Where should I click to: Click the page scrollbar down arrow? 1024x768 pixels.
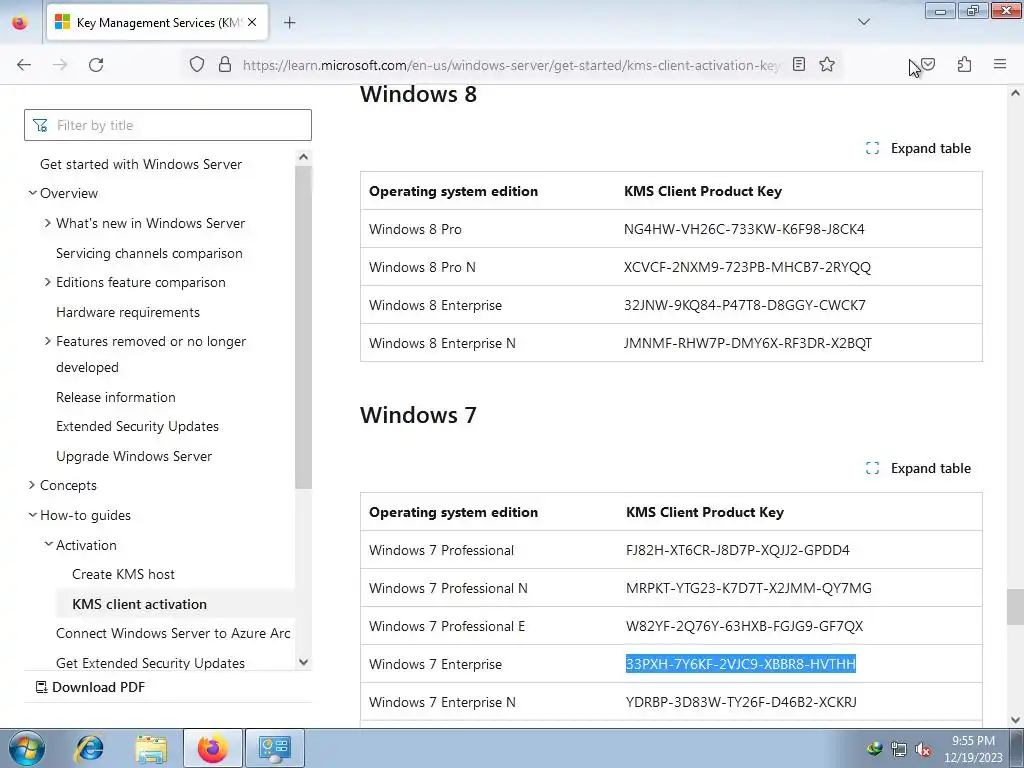[1015, 719]
